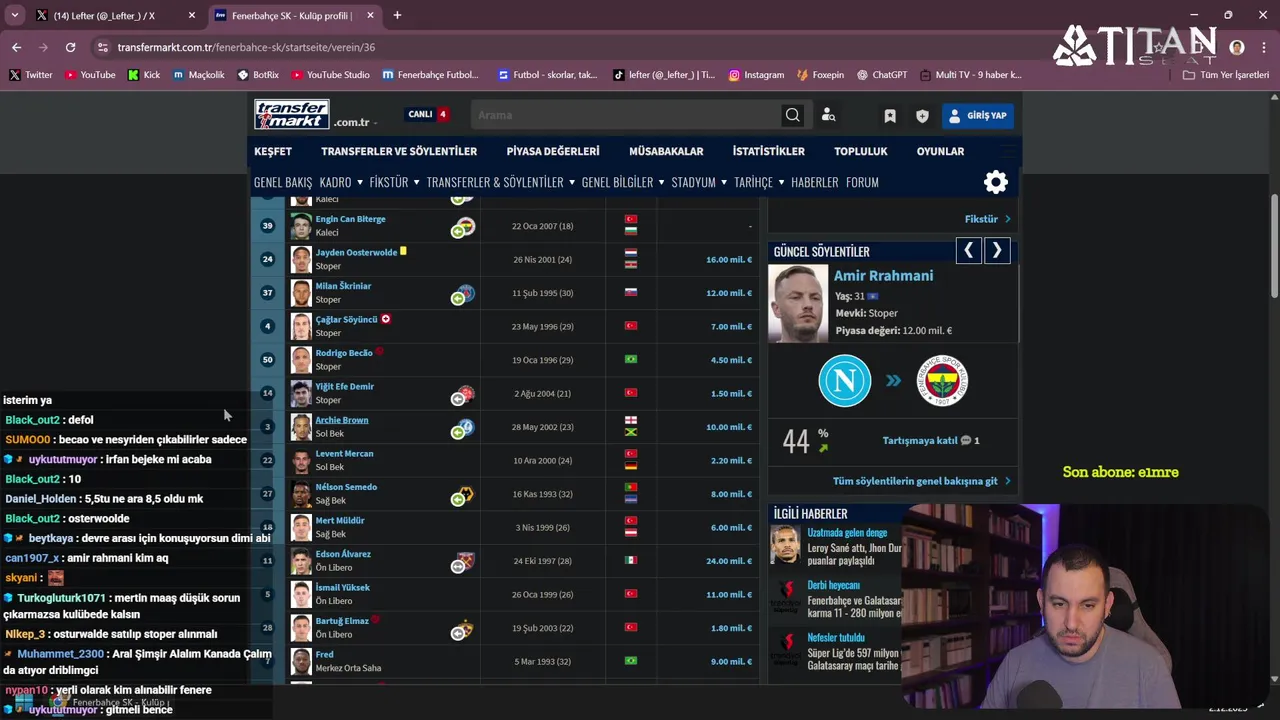The width and height of the screenshot is (1280, 720).
Task: Click Bartuğ Elmaz transfer club badge icon
Action: 464,629
